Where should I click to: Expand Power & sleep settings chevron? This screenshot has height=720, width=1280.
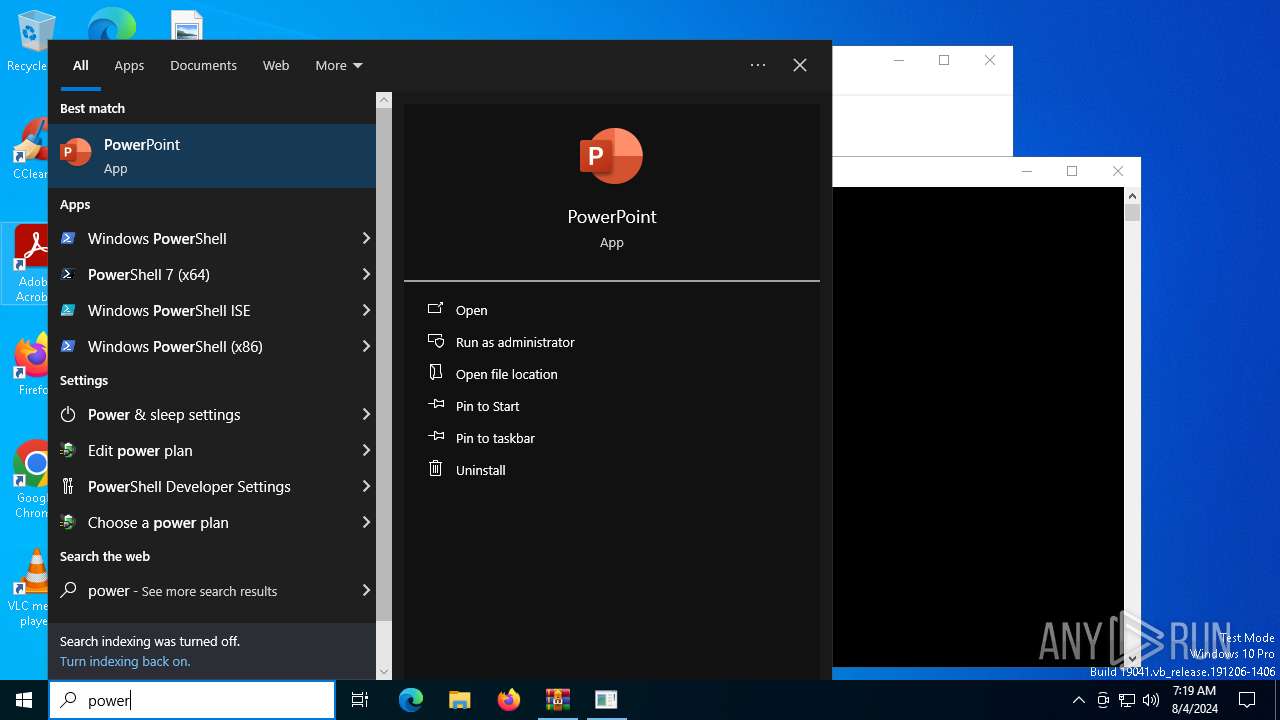(366, 414)
